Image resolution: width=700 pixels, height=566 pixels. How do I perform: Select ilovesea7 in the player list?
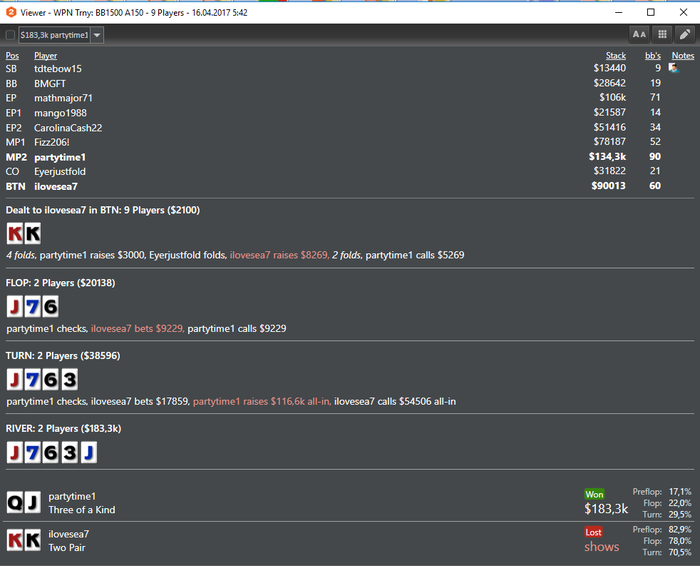click(56, 187)
